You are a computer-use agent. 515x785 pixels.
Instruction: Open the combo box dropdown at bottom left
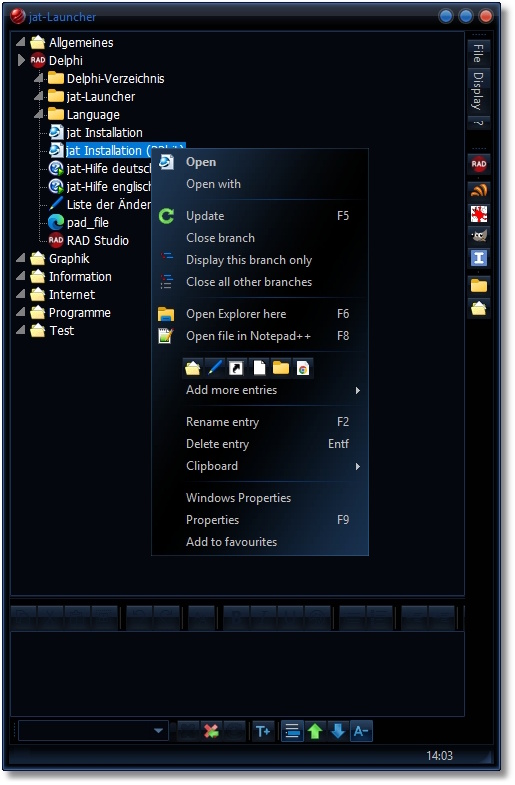click(159, 731)
